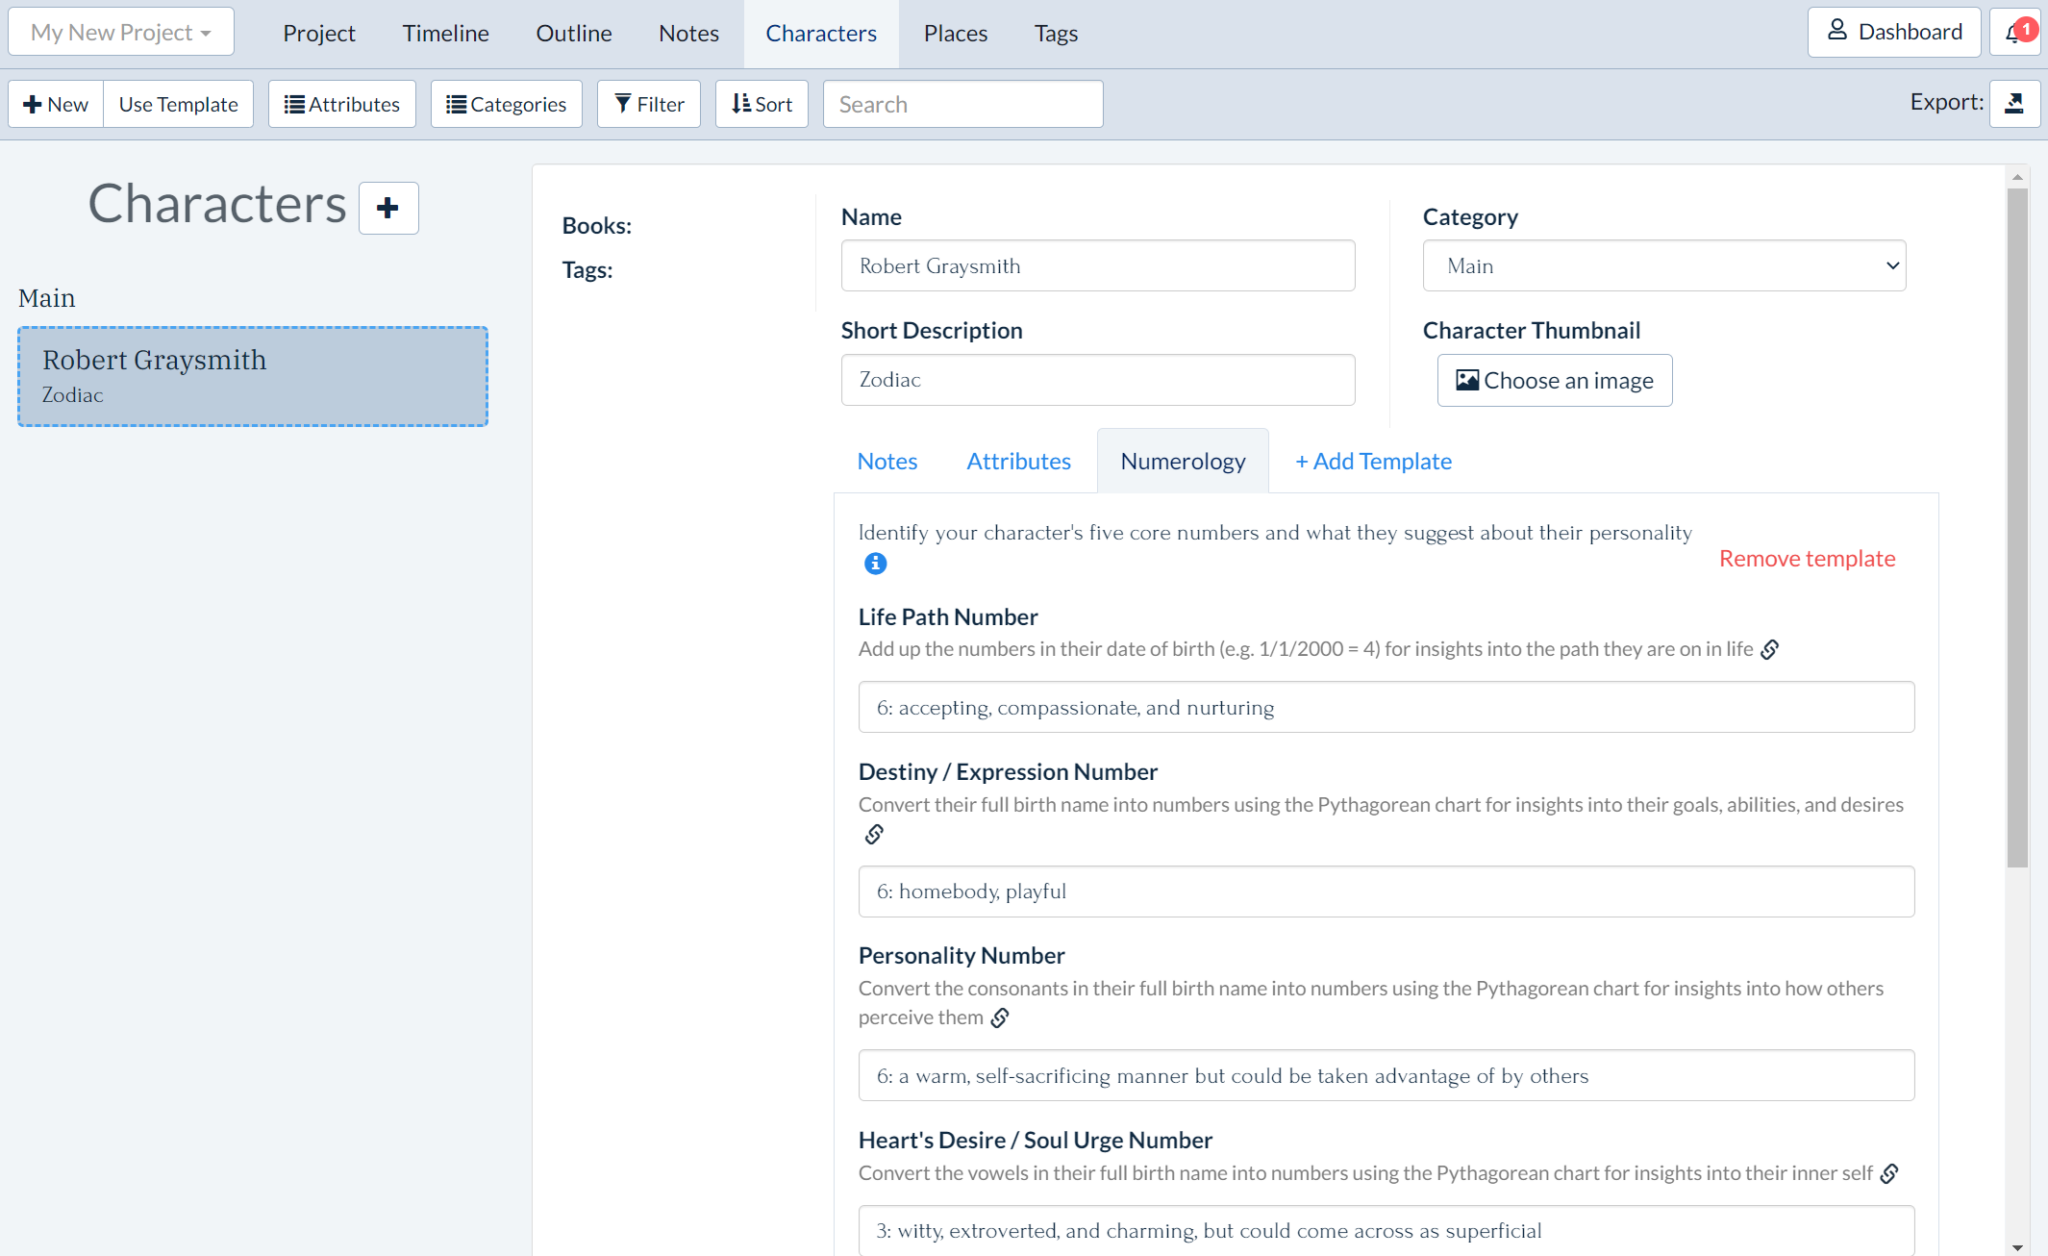Click the export download icon
Image resolution: width=2048 pixels, height=1256 pixels.
[x=2014, y=103]
